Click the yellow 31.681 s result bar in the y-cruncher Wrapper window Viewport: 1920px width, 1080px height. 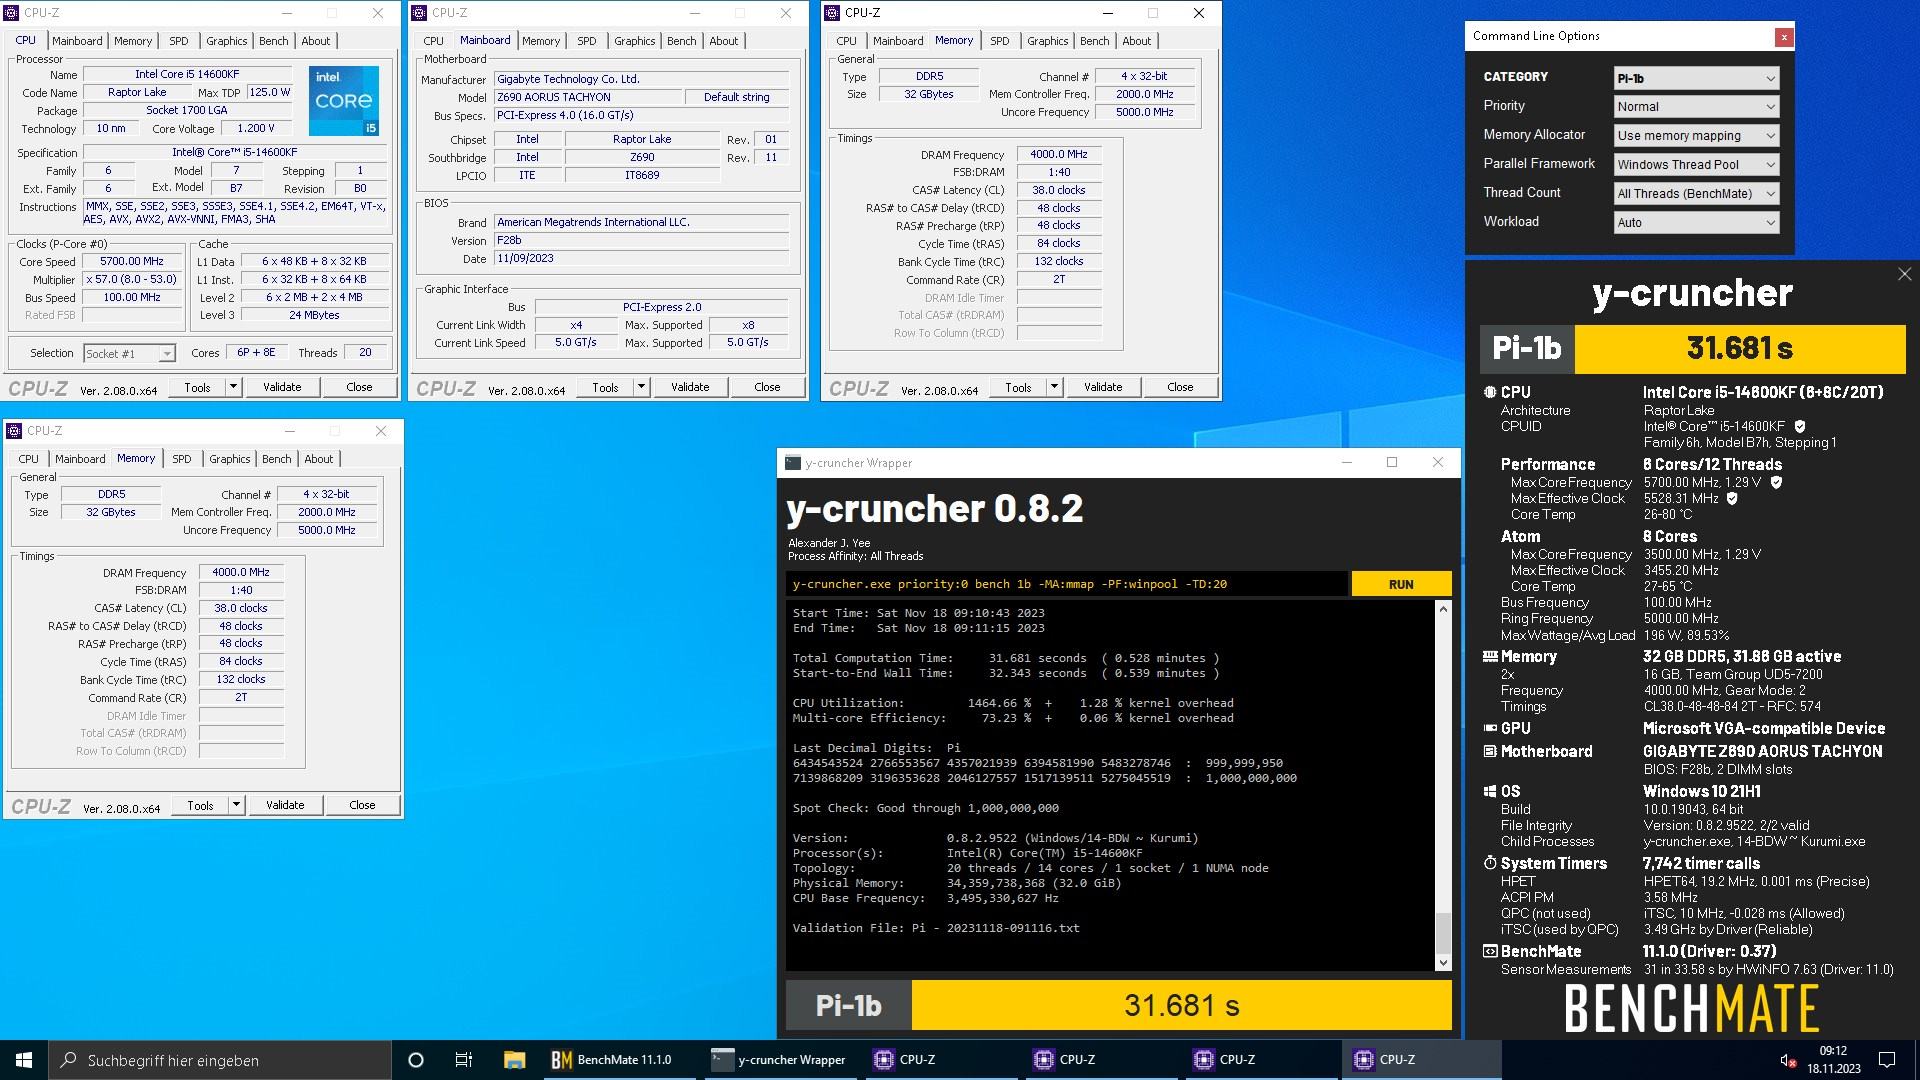1181,1005
